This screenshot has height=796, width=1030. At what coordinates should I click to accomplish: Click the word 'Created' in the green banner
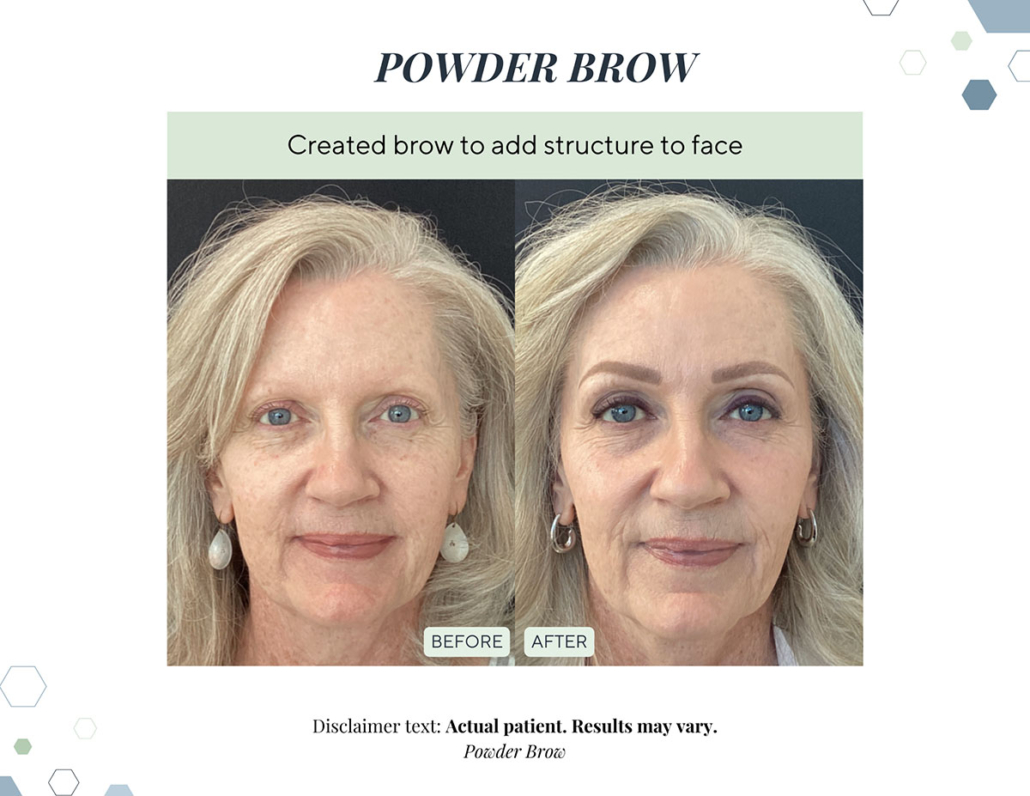(336, 145)
